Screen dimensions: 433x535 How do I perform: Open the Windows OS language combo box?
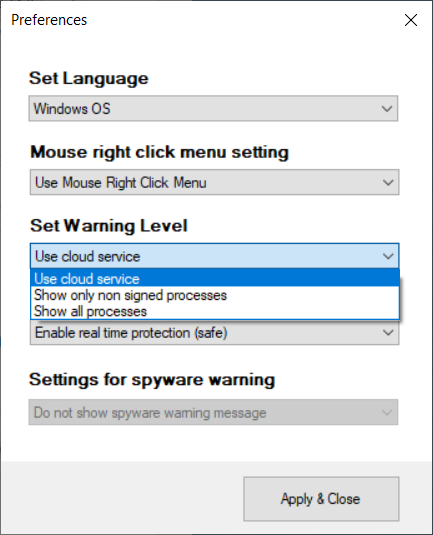coord(213,109)
